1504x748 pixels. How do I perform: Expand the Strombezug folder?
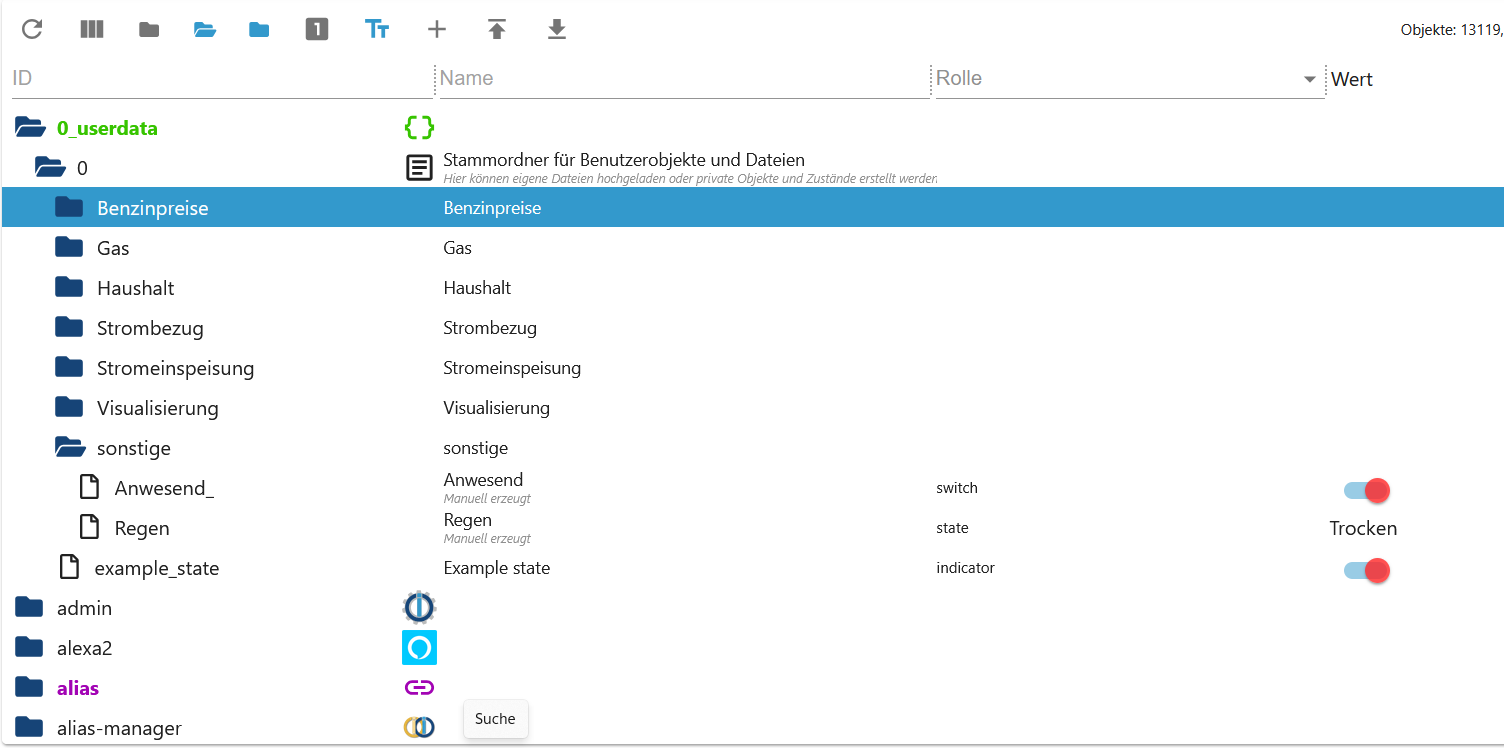click(x=69, y=327)
